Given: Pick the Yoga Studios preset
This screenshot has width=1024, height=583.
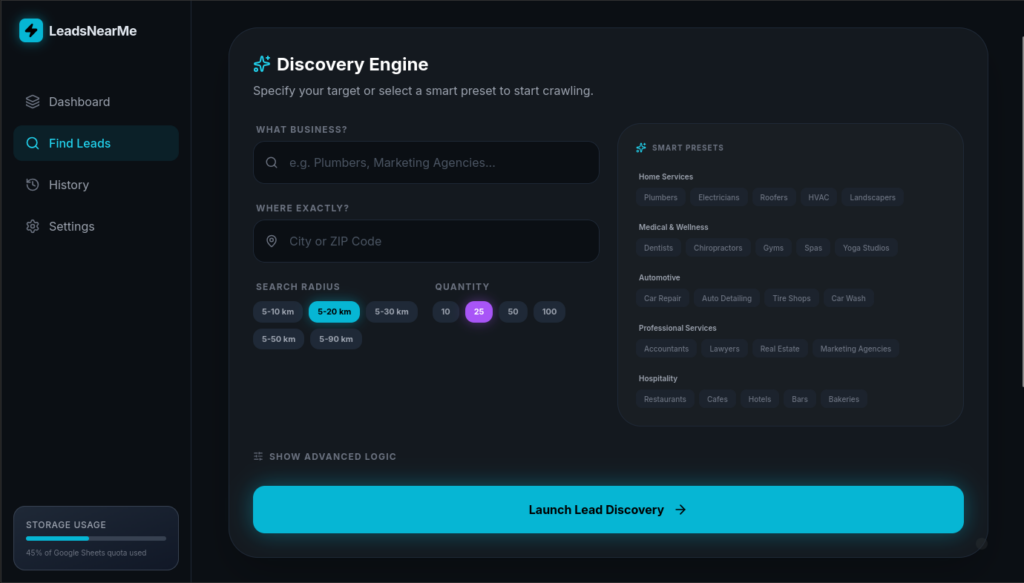Looking at the screenshot, I should (866, 248).
